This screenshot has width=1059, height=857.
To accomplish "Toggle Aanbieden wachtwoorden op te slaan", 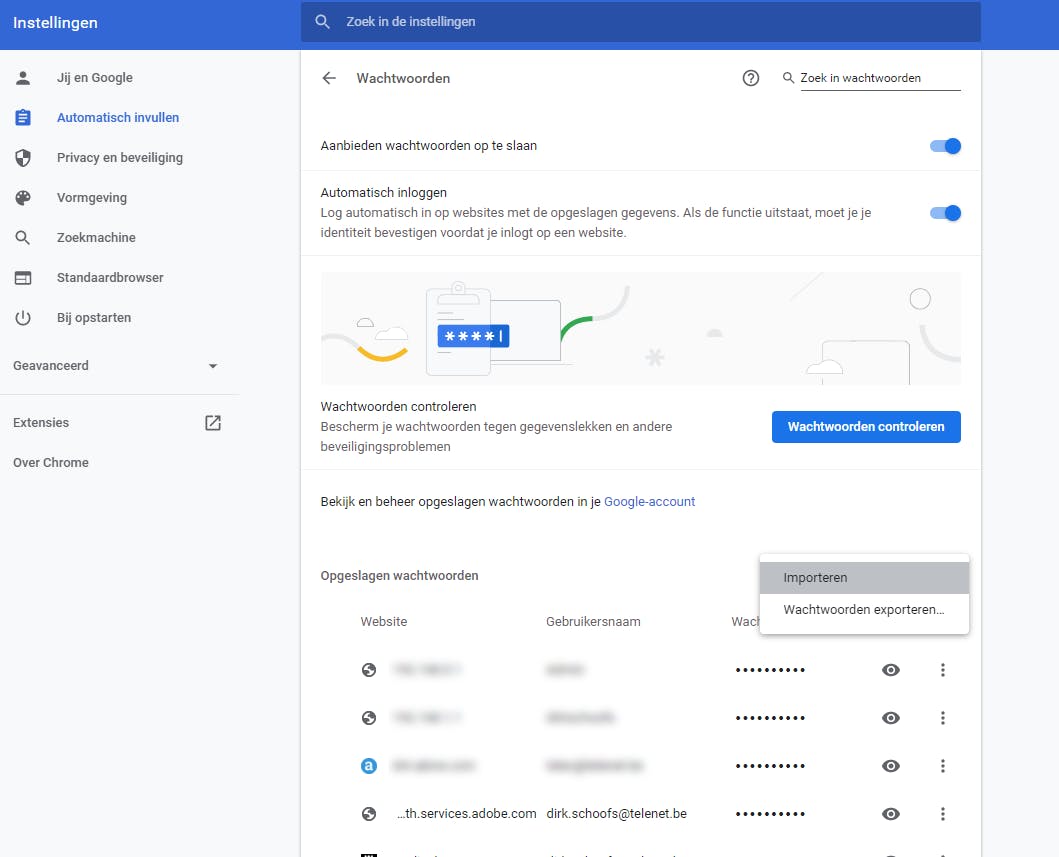I will (x=946, y=146).
